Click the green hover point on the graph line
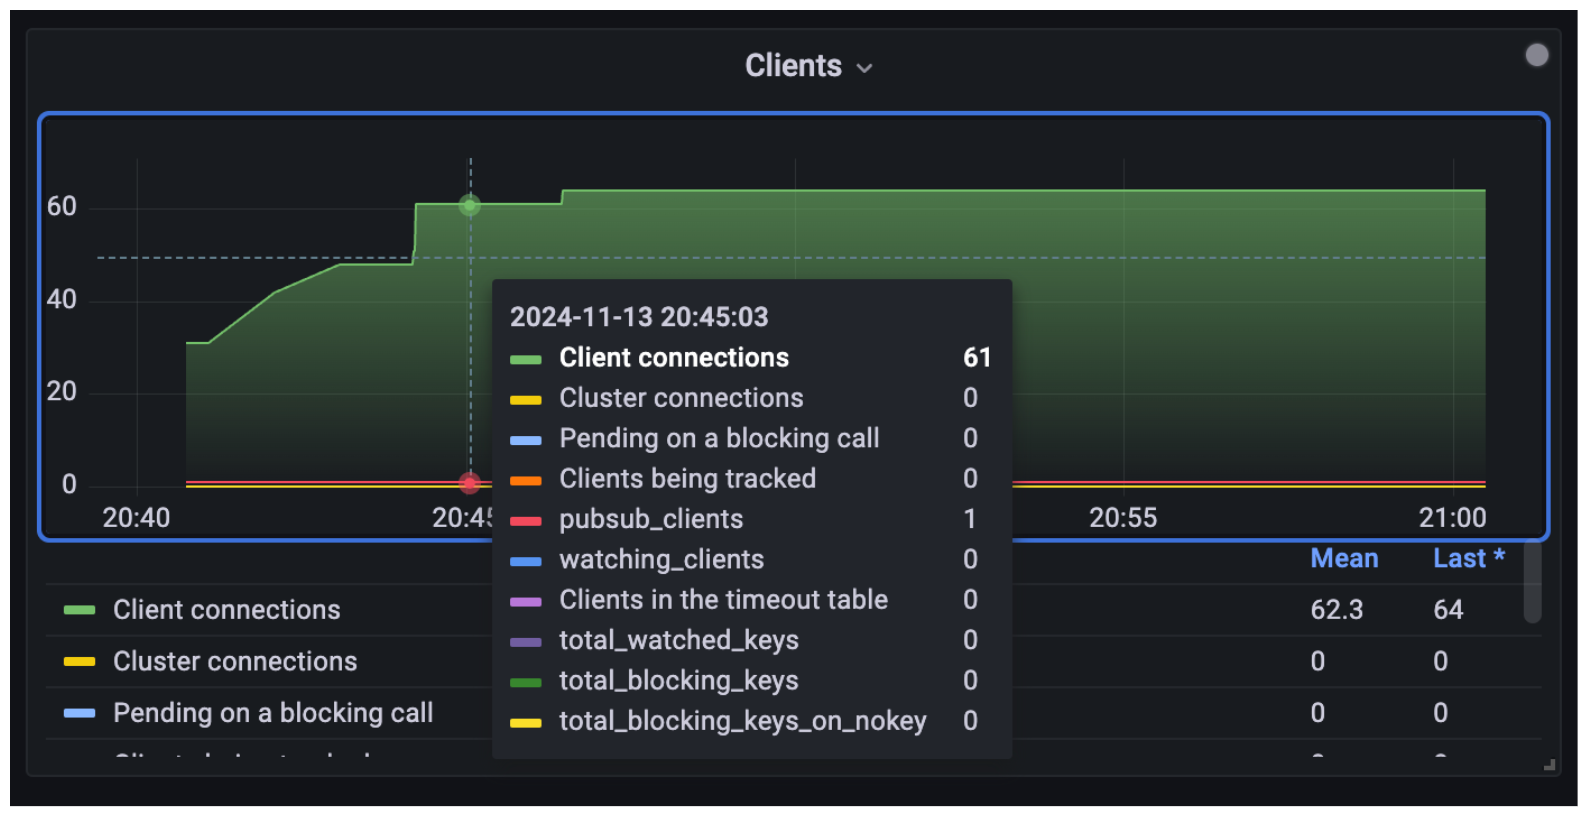The height and width of the screenshot is (816, 1587). 470,205
